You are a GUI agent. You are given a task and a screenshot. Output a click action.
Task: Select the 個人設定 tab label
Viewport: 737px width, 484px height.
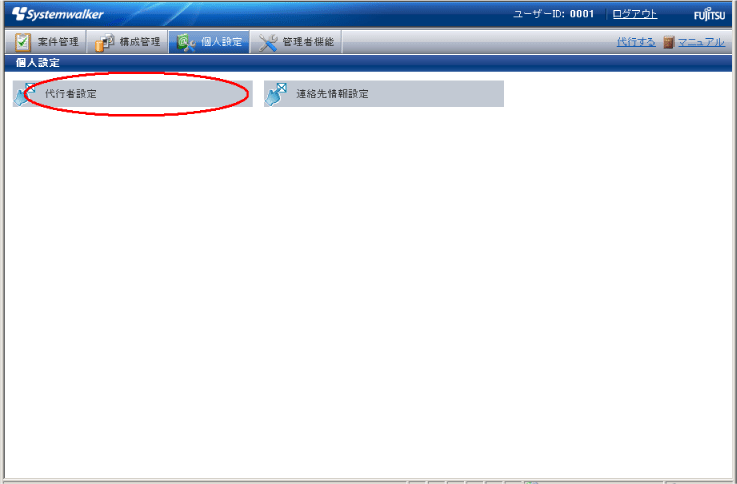click(221, 42)
